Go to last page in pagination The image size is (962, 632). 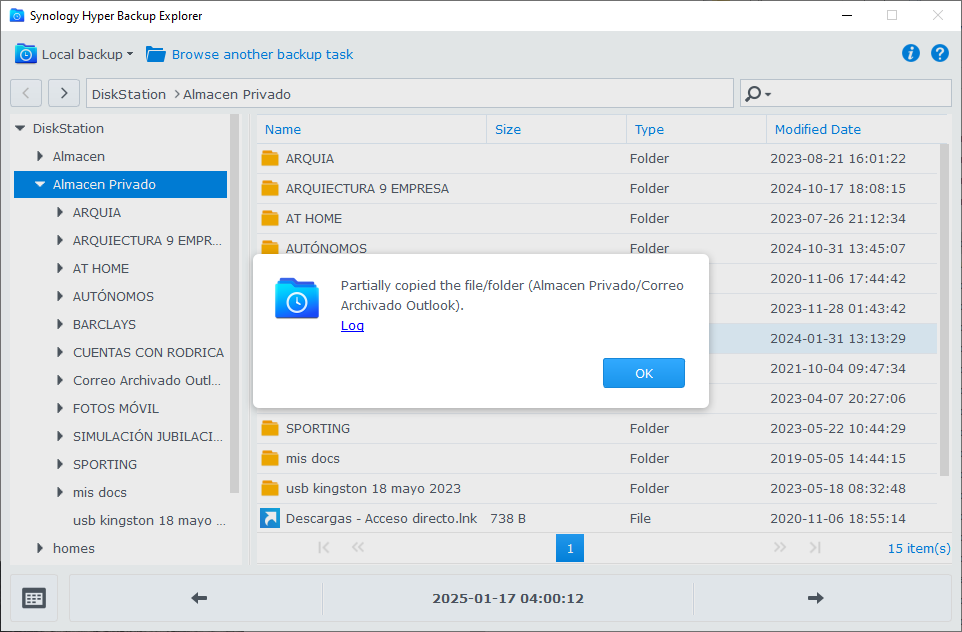815,547
